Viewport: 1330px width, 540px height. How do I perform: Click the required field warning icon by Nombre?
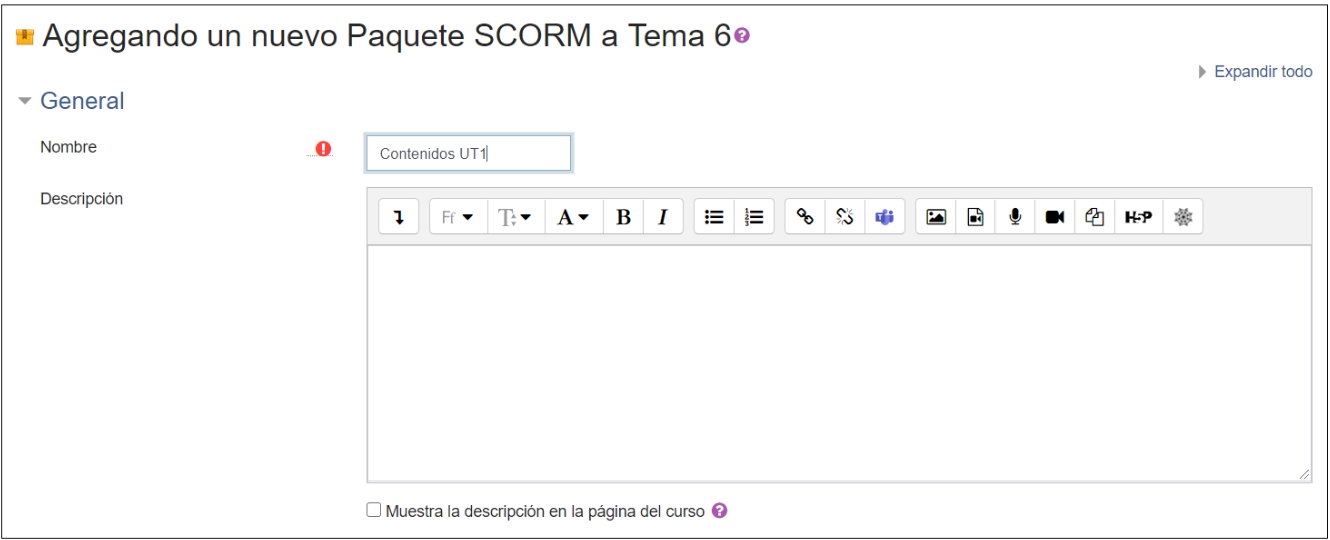[x=323, y=149]
